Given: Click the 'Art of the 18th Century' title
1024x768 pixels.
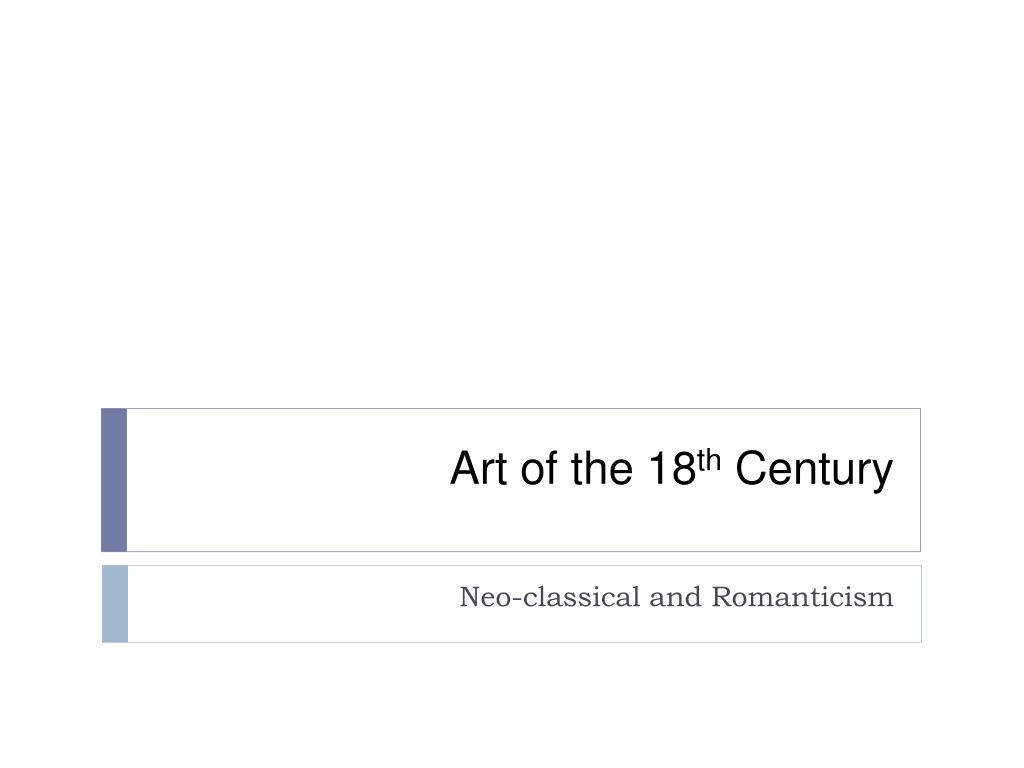Looking at the screenshot, I should tap(671, 469).
